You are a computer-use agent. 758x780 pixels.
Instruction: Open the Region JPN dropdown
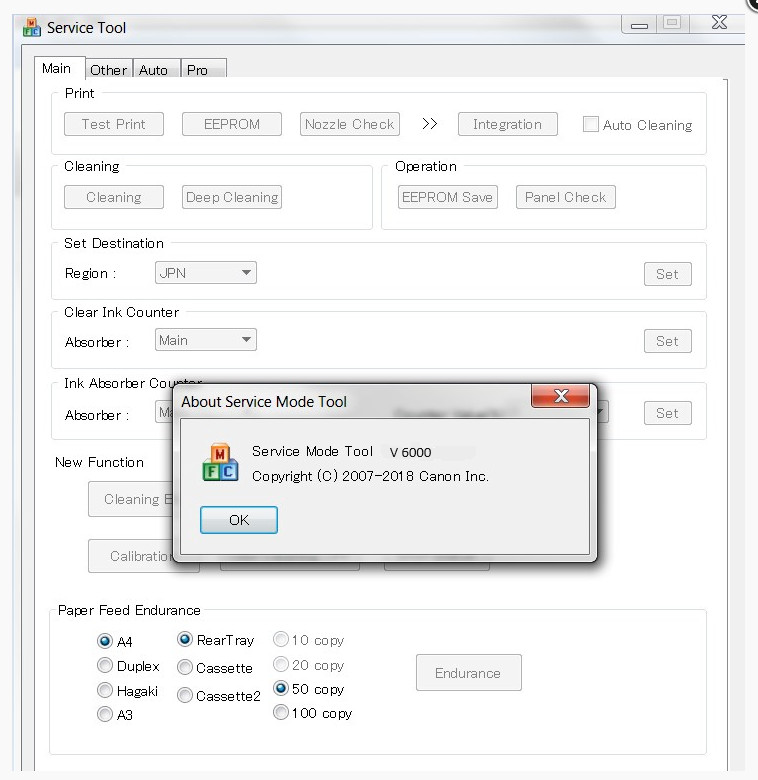(206, 273)
